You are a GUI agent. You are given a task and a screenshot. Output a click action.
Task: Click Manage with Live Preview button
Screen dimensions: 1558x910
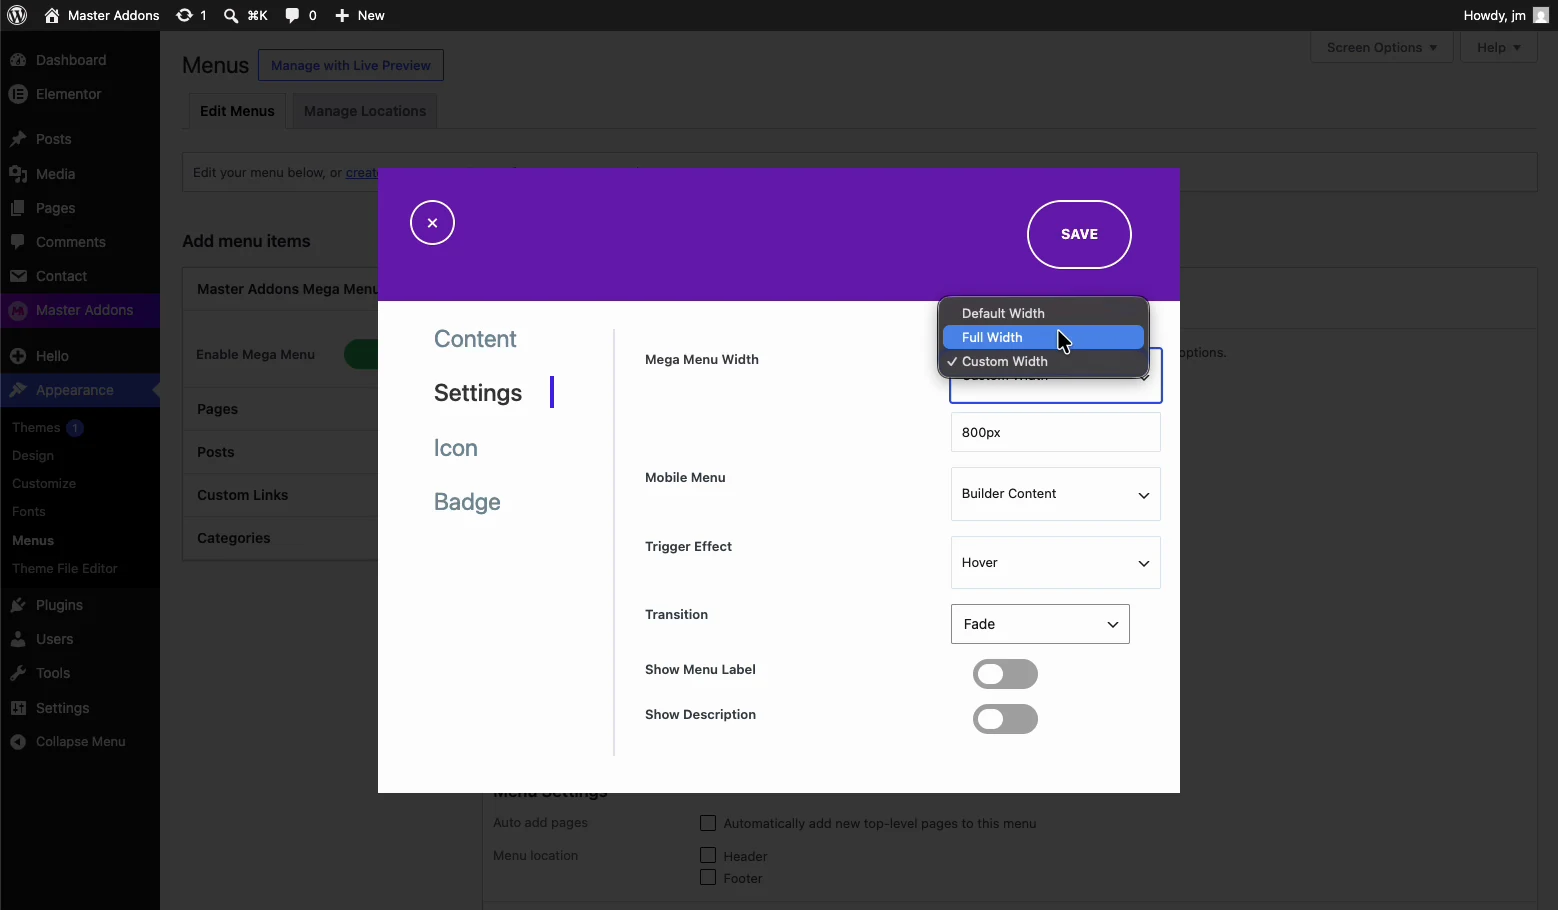(x=351, y=65)
